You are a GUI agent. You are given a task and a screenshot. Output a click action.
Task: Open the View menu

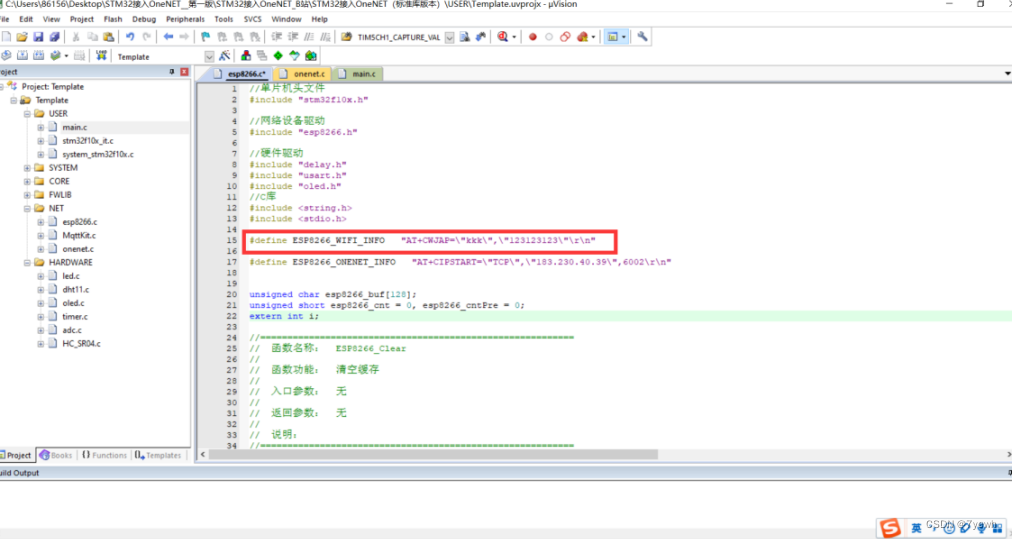point(51,19)
